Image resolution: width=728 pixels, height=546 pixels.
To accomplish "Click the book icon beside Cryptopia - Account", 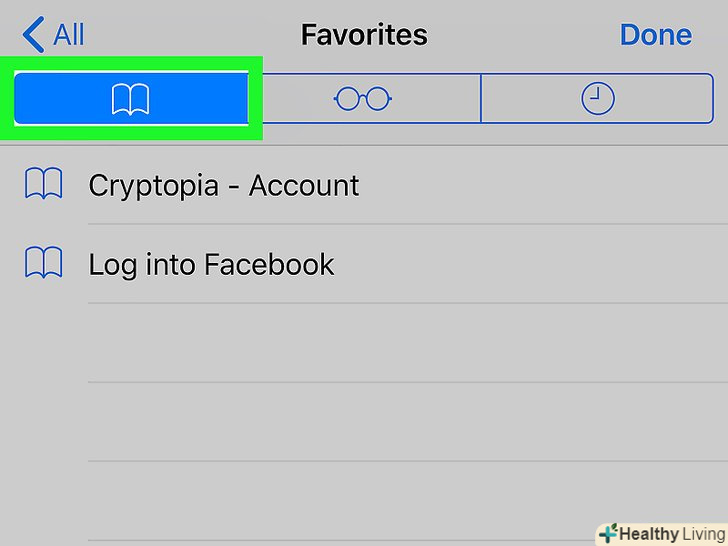I will click(x=43, y=185).
